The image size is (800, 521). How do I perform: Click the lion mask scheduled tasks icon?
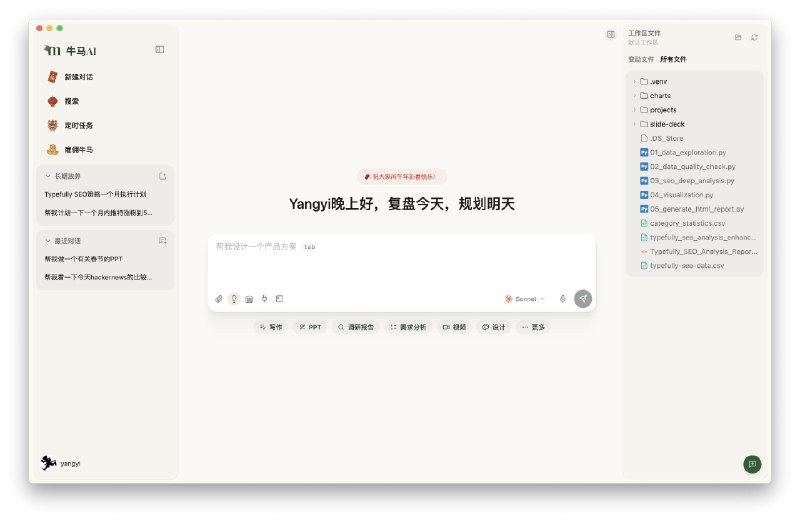coord(52,125)
